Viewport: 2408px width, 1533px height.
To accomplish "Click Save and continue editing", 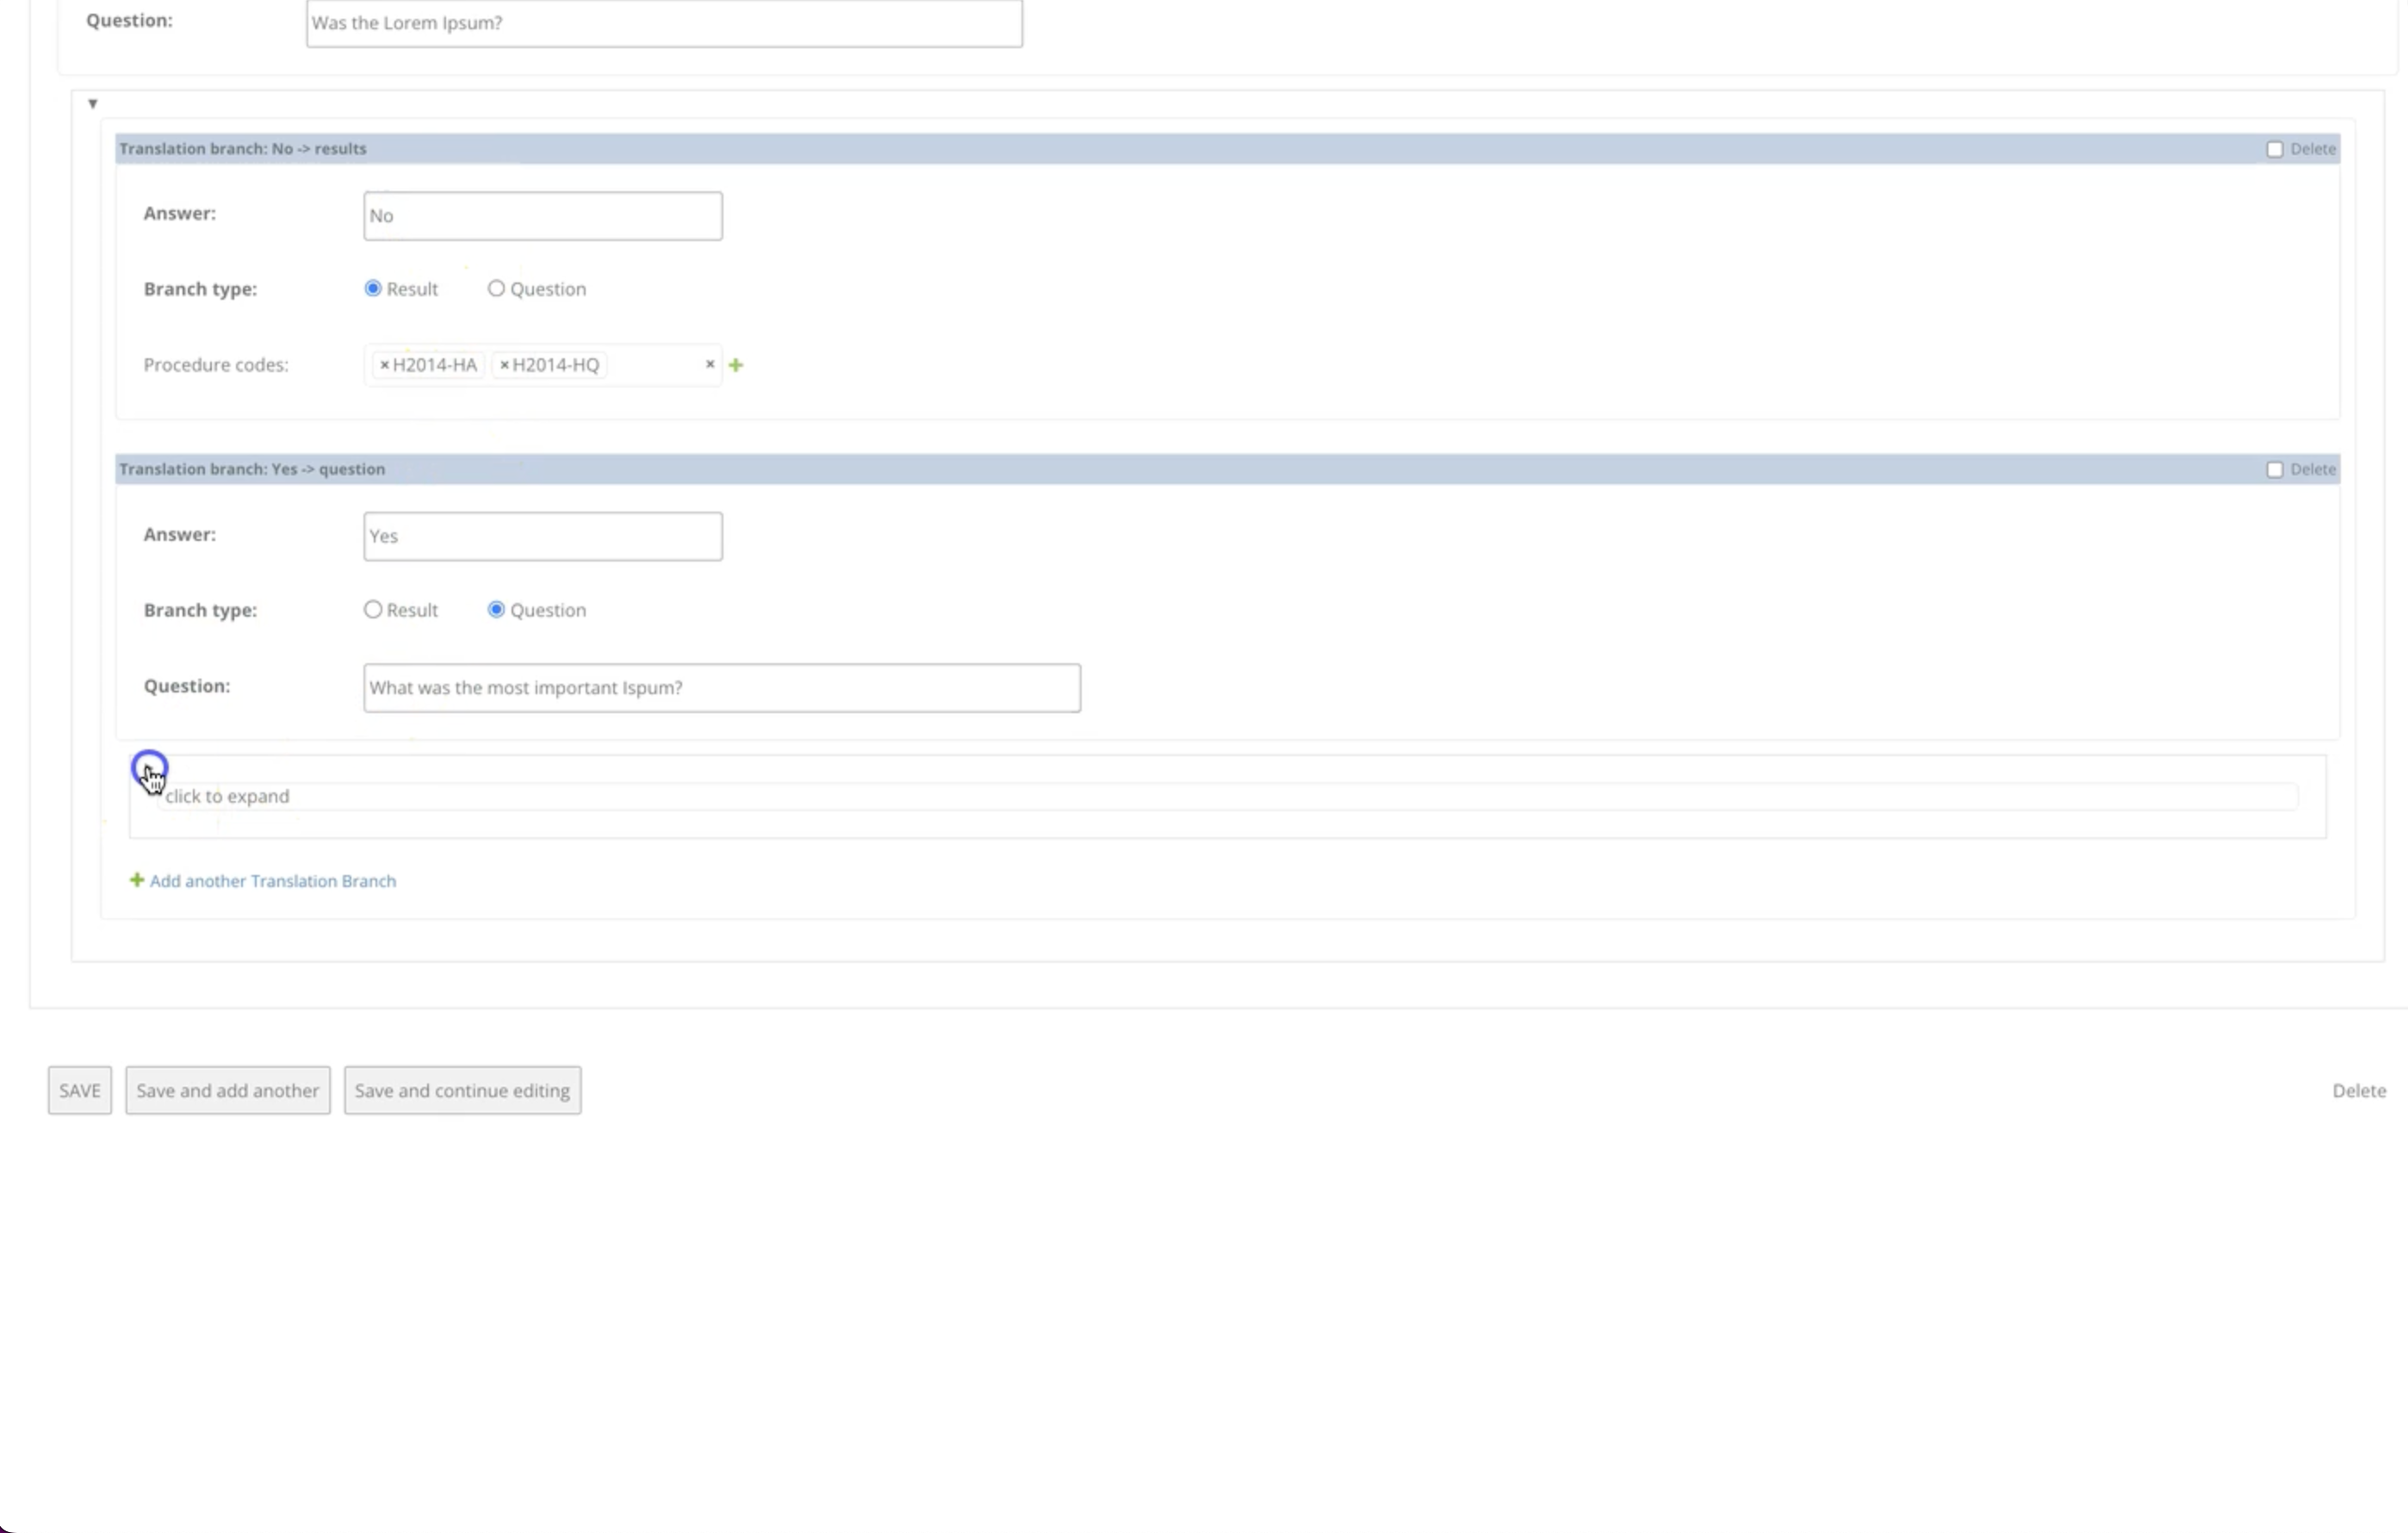I will 462,1090.
